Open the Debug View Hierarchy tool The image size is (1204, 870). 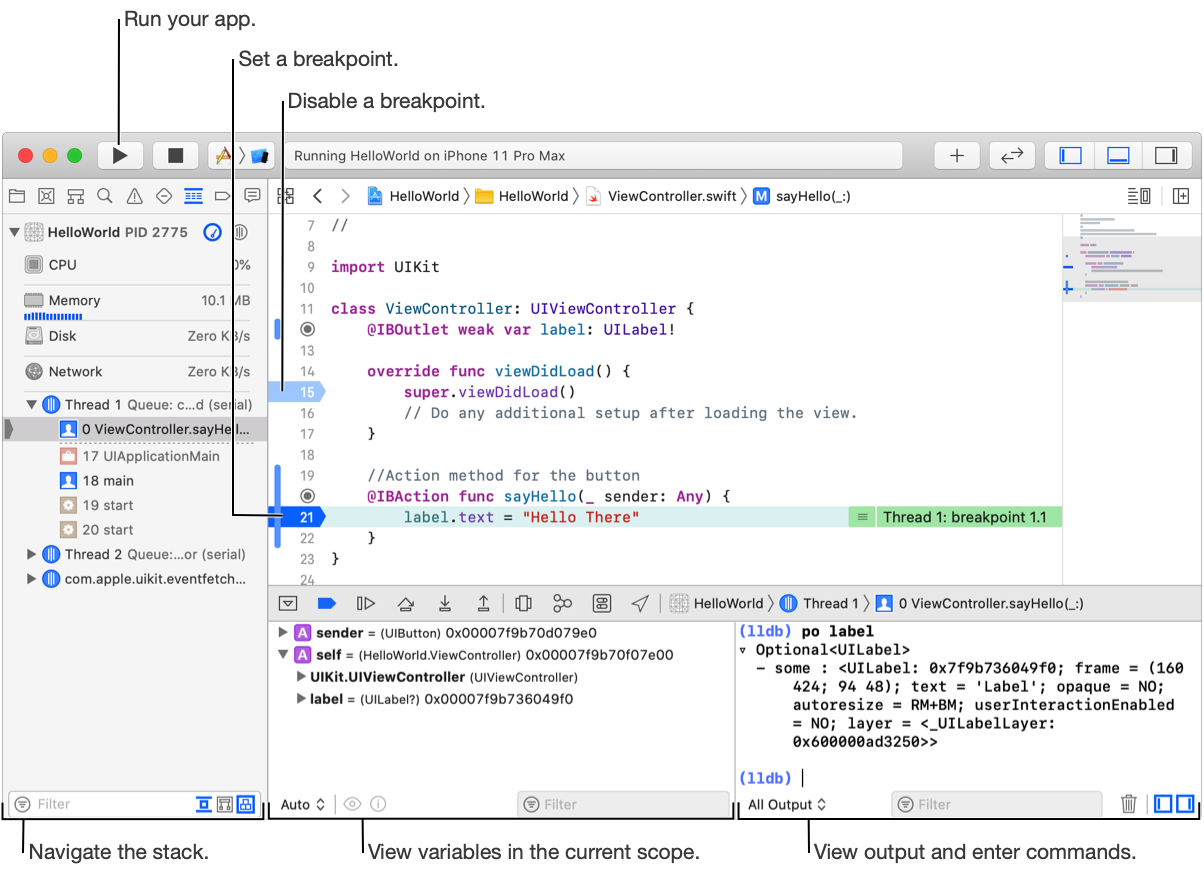tap(523, 603)
